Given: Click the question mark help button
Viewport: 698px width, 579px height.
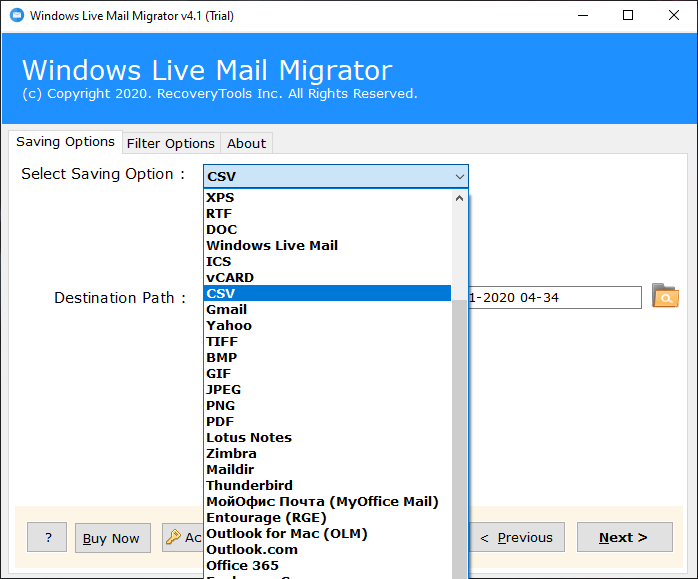Looking at the screenshot, I should 47,538.
